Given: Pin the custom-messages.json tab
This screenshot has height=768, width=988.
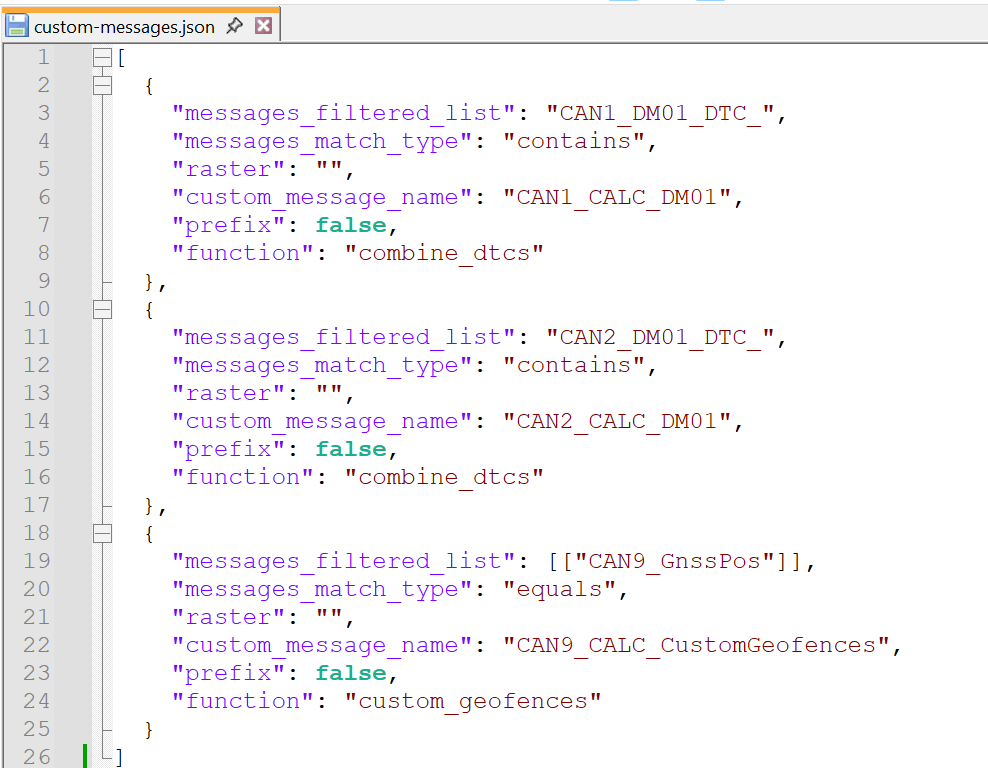Looking at the screenshot, I should [x=234, y=26].
